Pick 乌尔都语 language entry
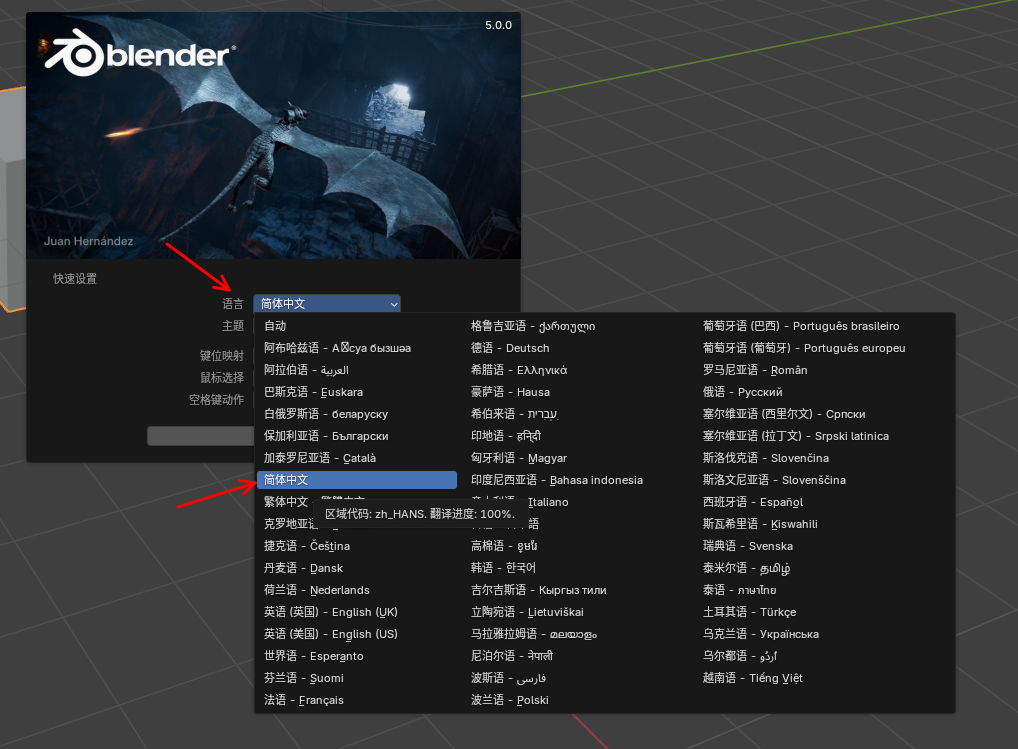The image size is (1018, 749). (825, 656)
